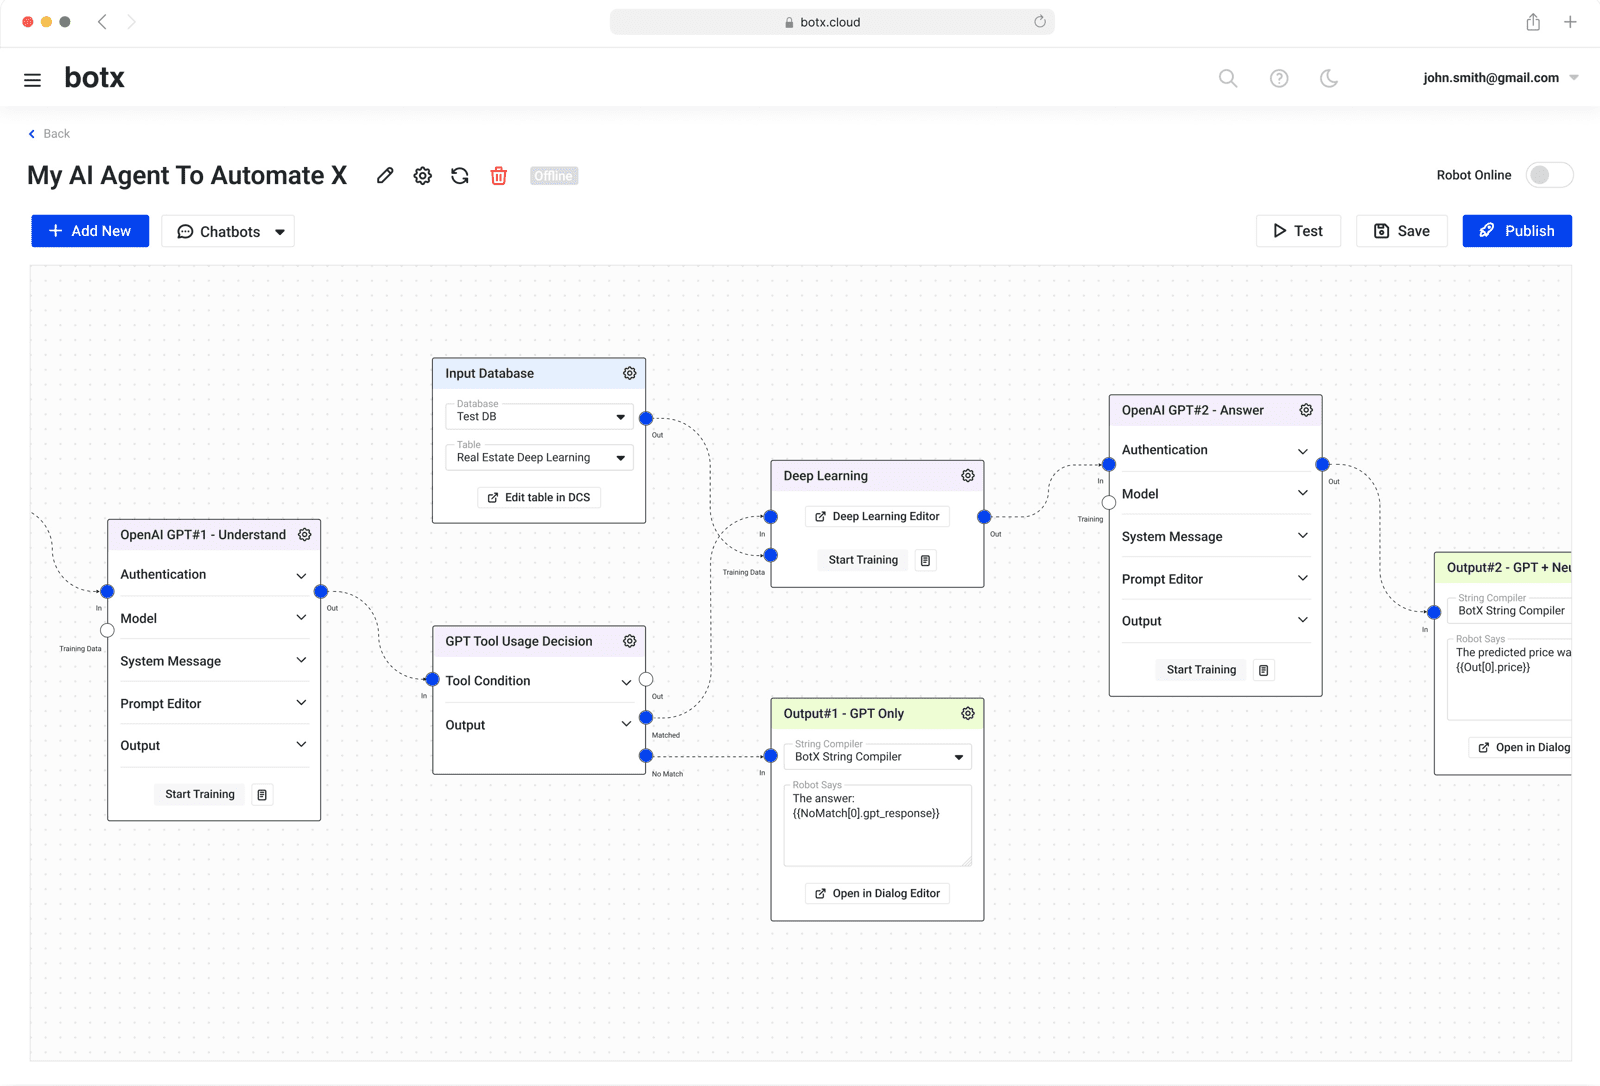Click the Back link

(x=50, y=134)
